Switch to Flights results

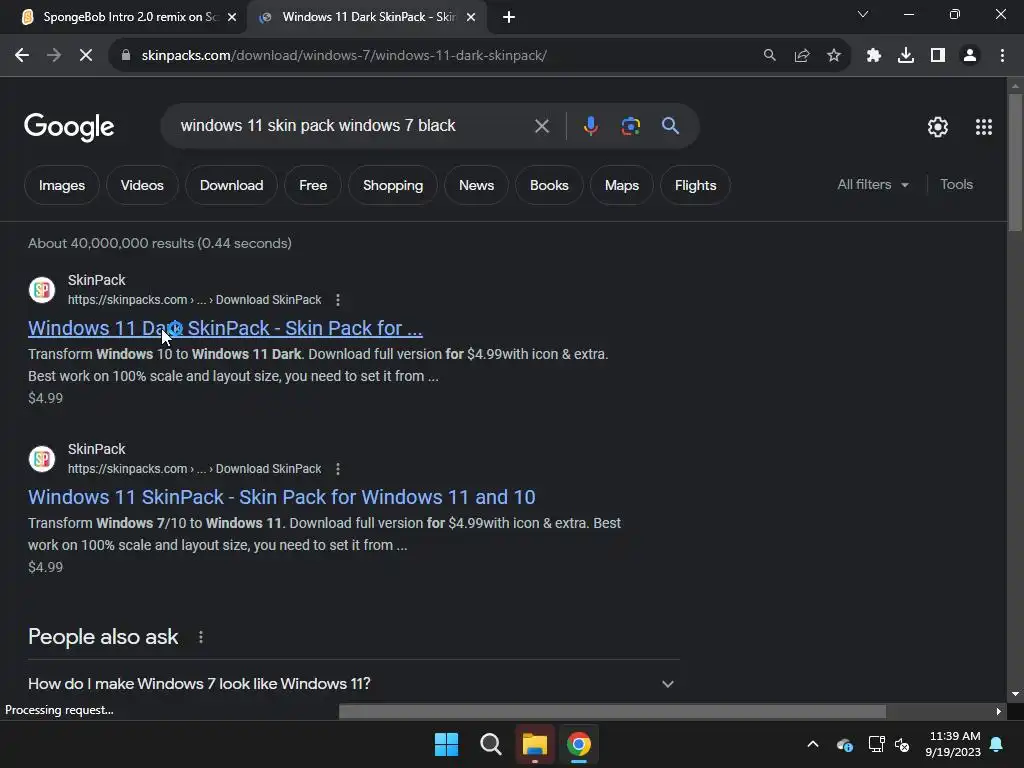696,185
